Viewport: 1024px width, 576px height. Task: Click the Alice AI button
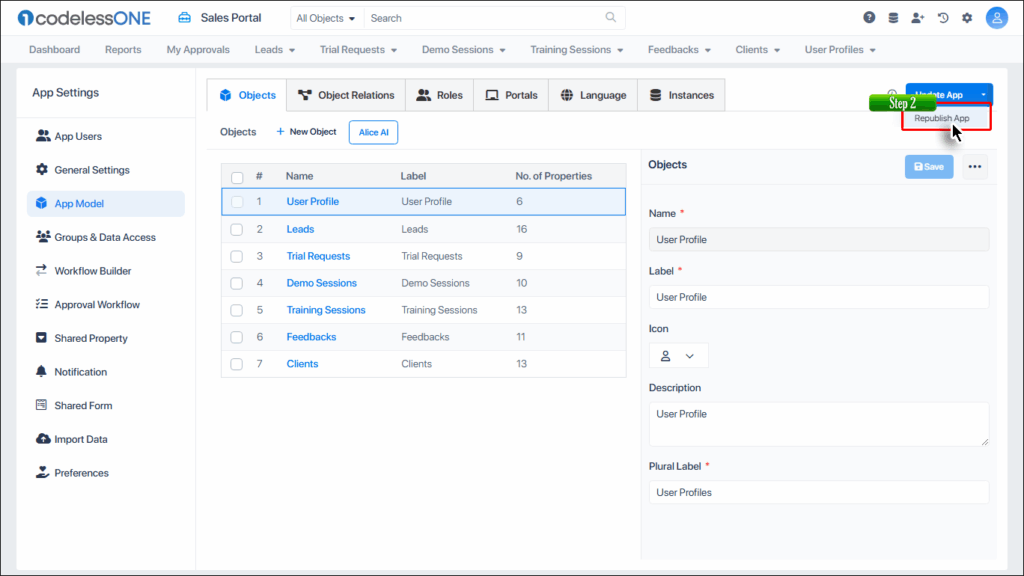tap(373, 132)
